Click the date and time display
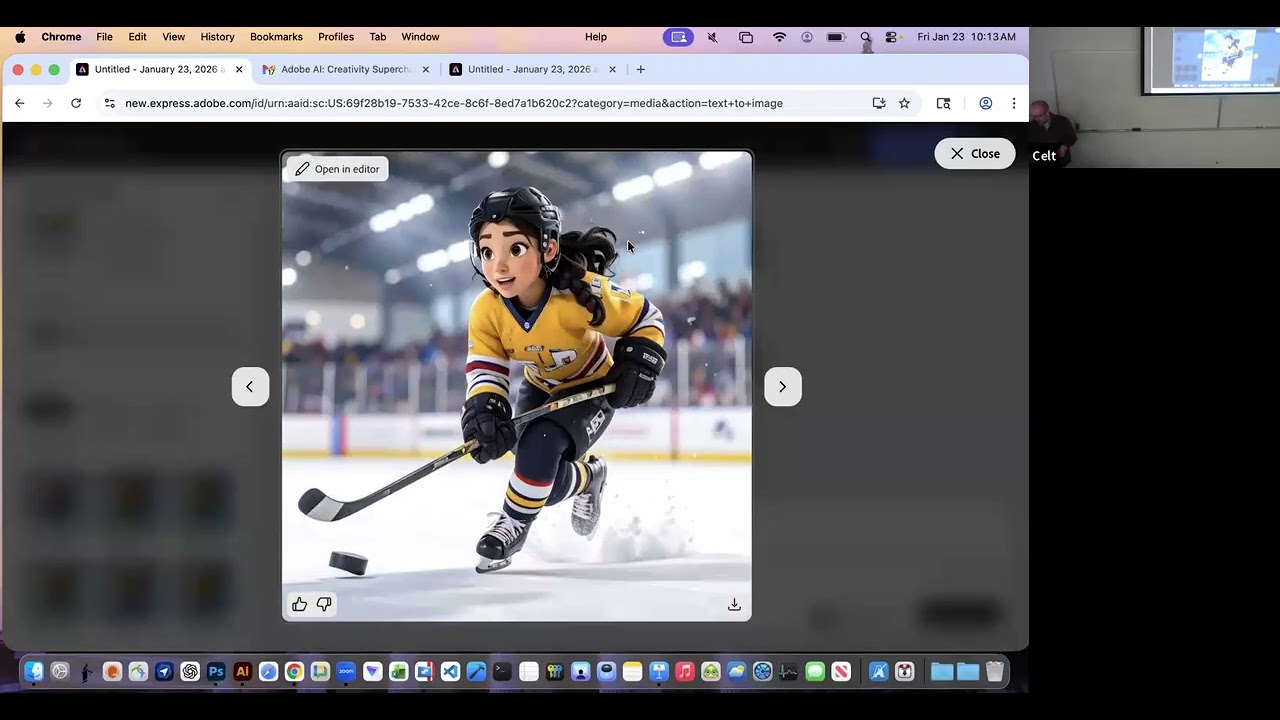The width and height of the screenshot is (1280, 720). pos(966,37)
